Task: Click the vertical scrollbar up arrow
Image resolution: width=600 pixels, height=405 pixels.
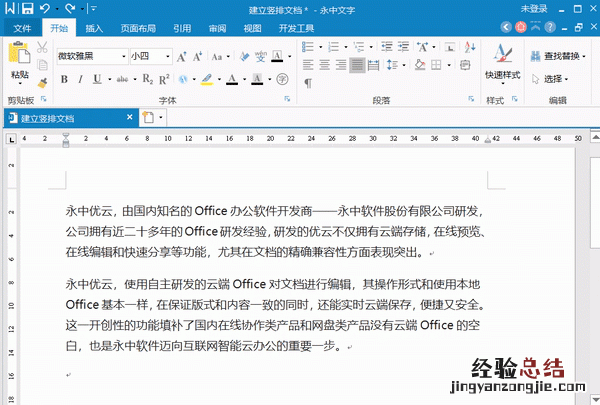Action: click(595, 137)
